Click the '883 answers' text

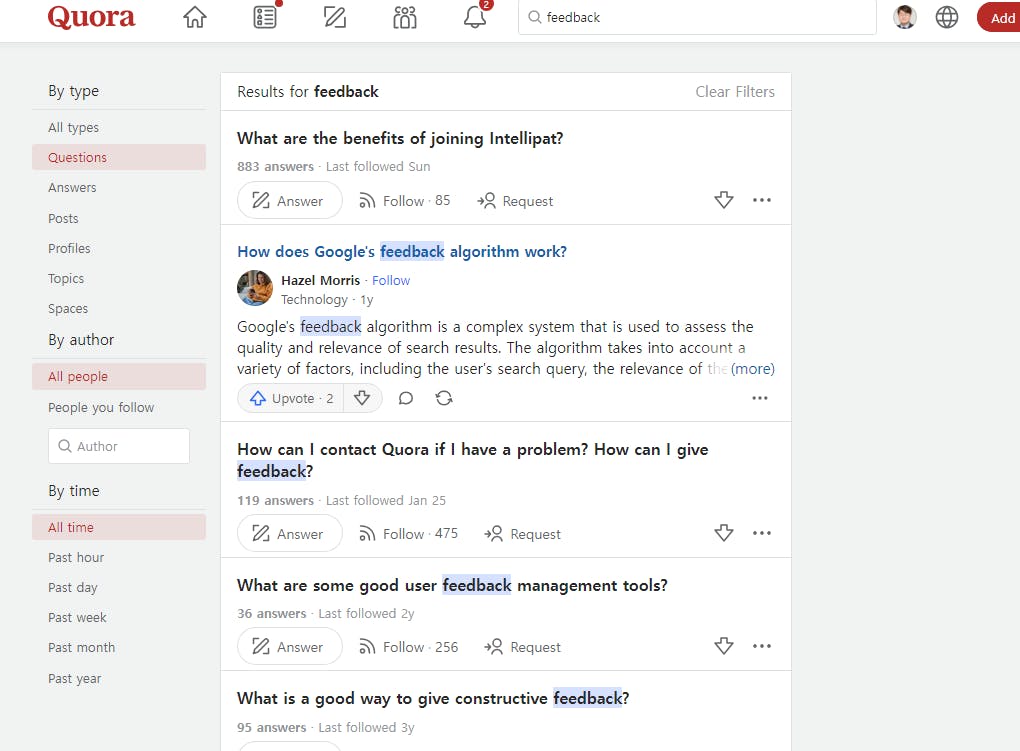[275, 167]
